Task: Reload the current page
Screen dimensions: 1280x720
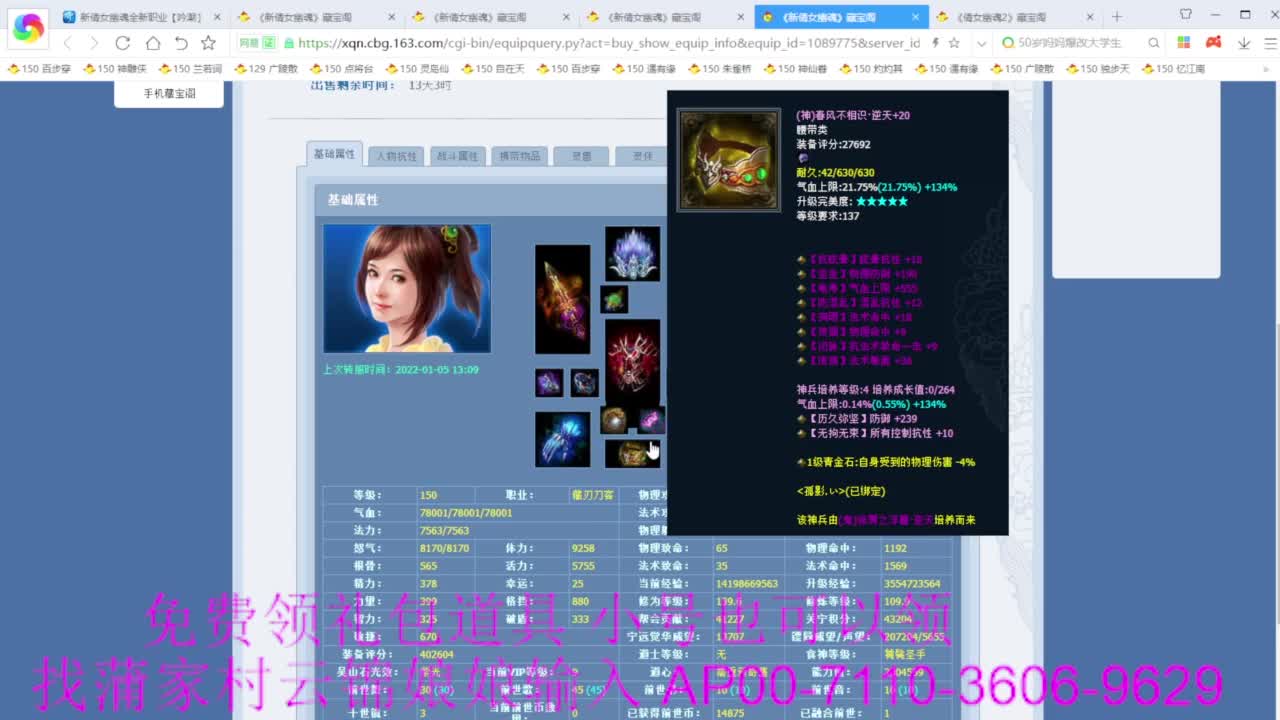Action: pos(123,43)
